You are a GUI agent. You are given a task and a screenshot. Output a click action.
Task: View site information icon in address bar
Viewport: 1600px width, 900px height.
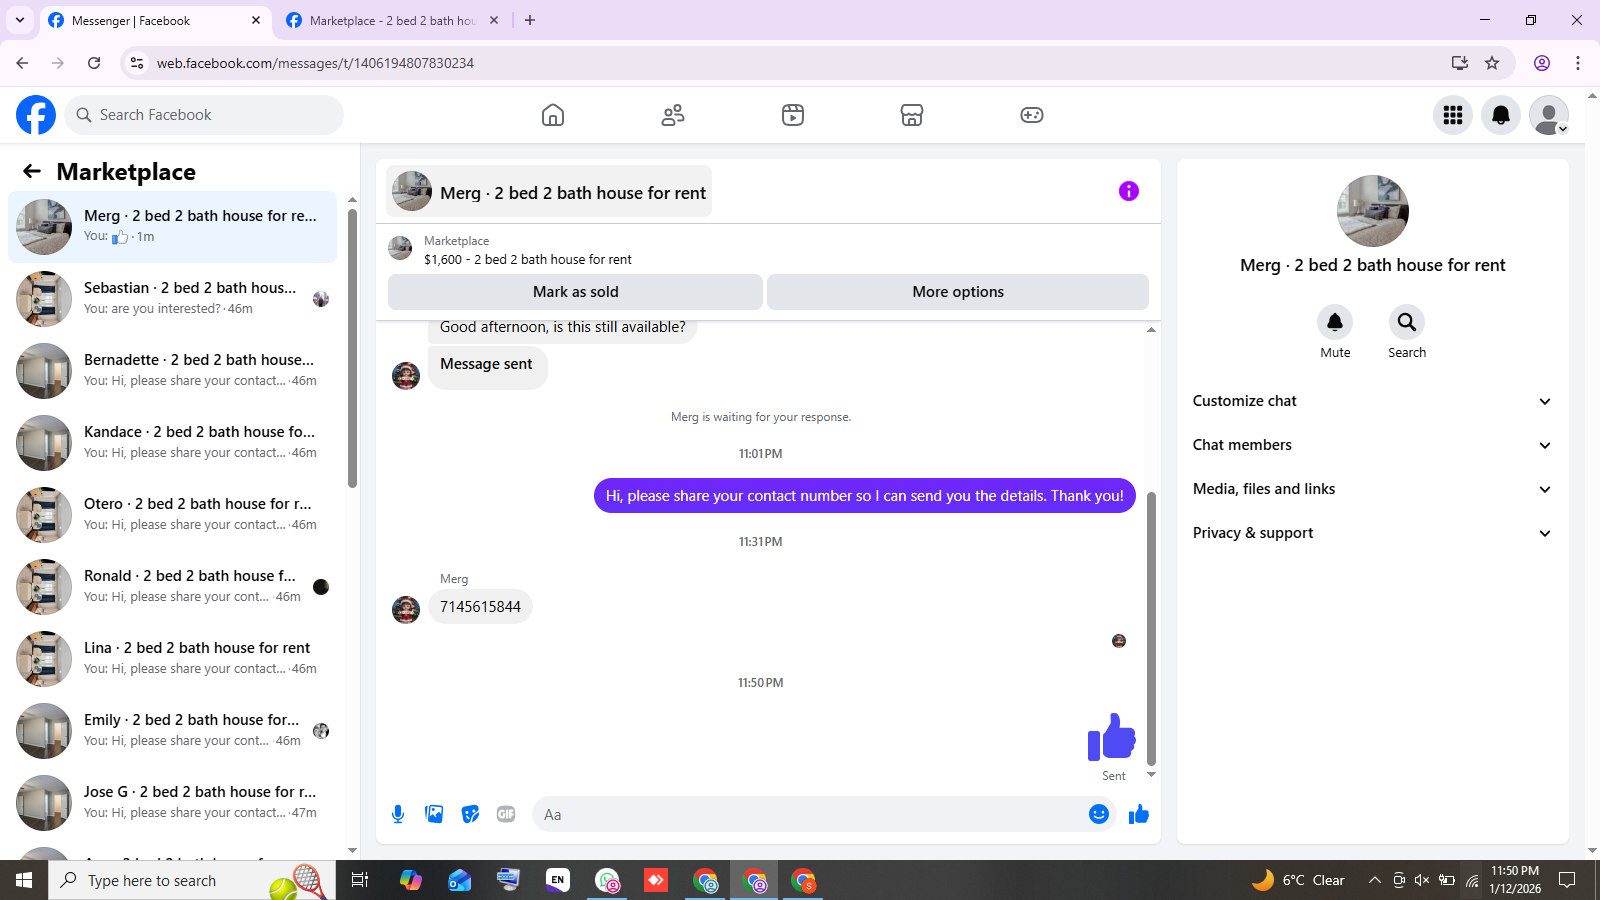tap(137, 63)
